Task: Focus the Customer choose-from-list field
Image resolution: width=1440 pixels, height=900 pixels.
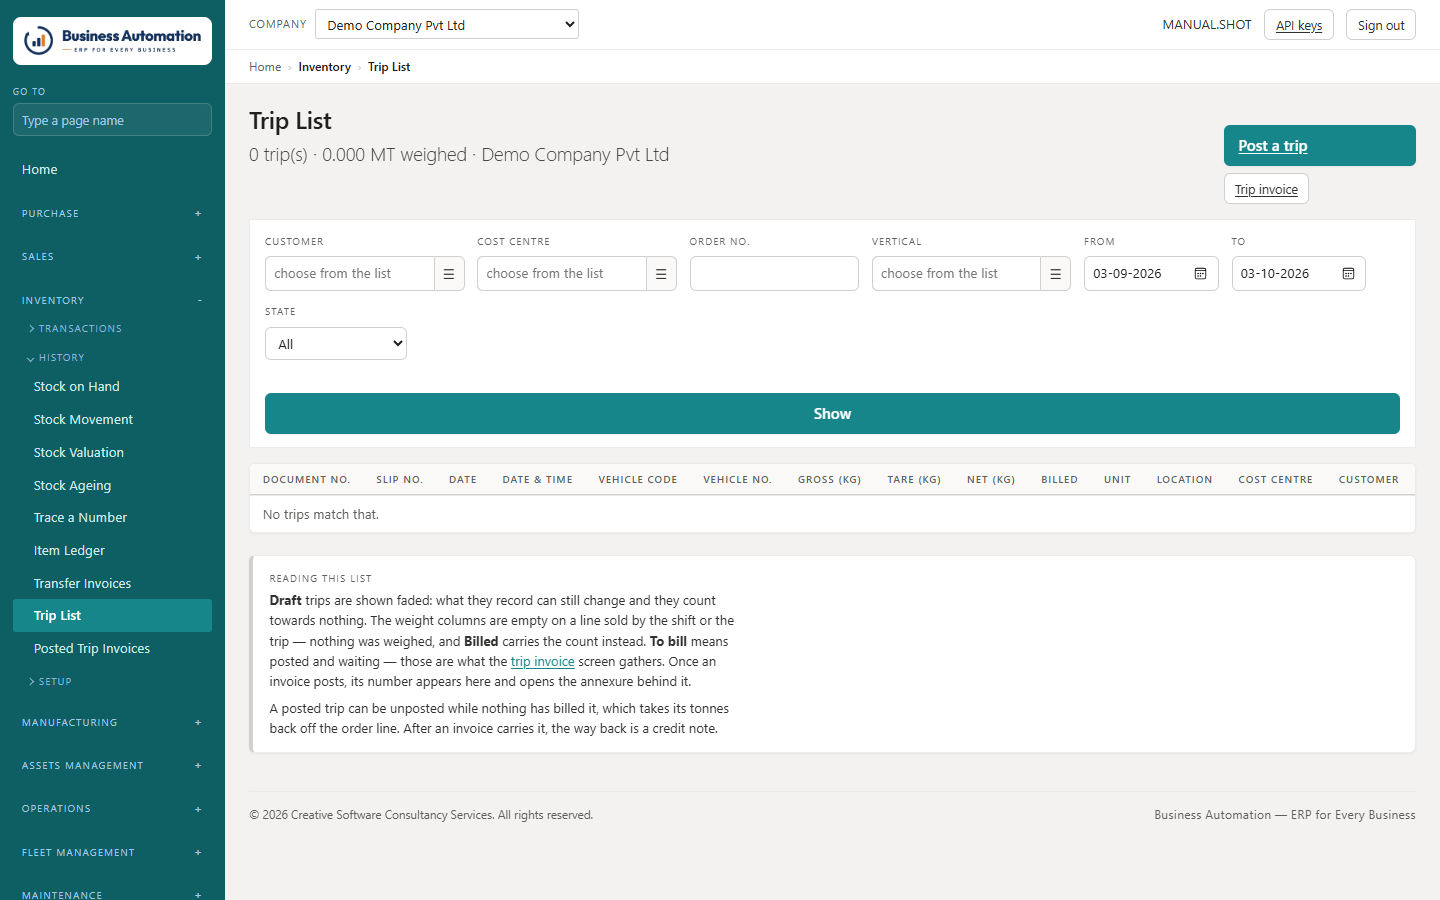Action: [350, 274]
